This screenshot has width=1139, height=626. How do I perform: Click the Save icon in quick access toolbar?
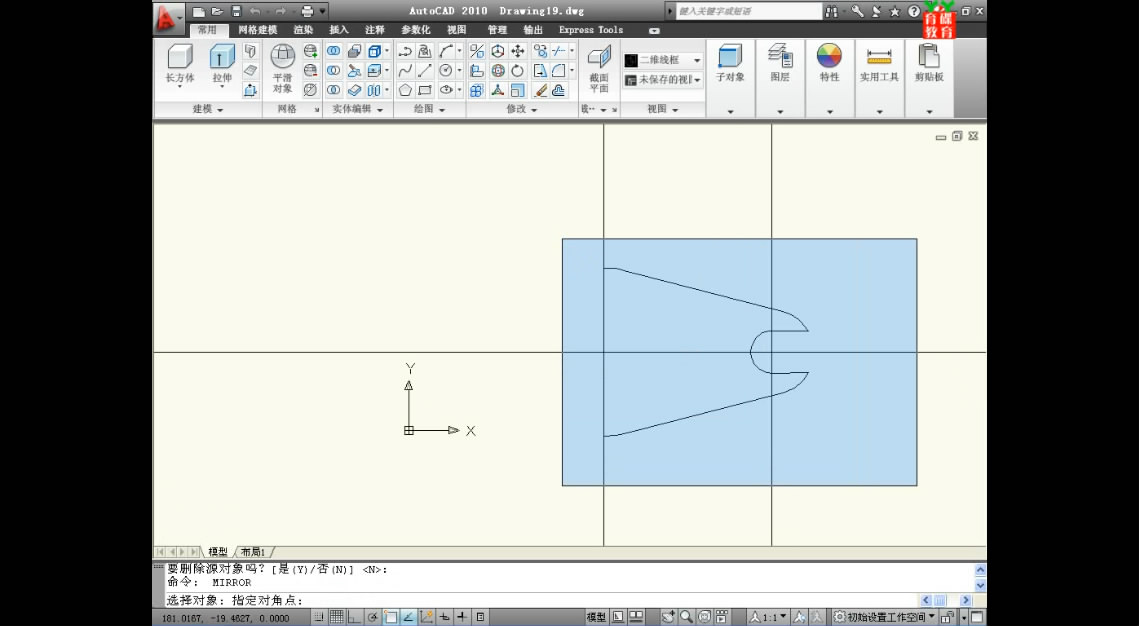point(236,12)
